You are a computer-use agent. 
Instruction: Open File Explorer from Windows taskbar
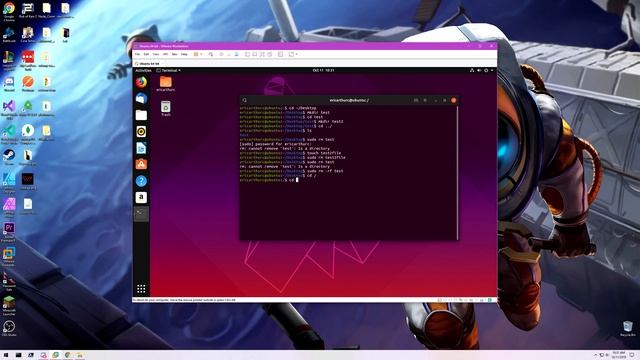pos(80,355)
